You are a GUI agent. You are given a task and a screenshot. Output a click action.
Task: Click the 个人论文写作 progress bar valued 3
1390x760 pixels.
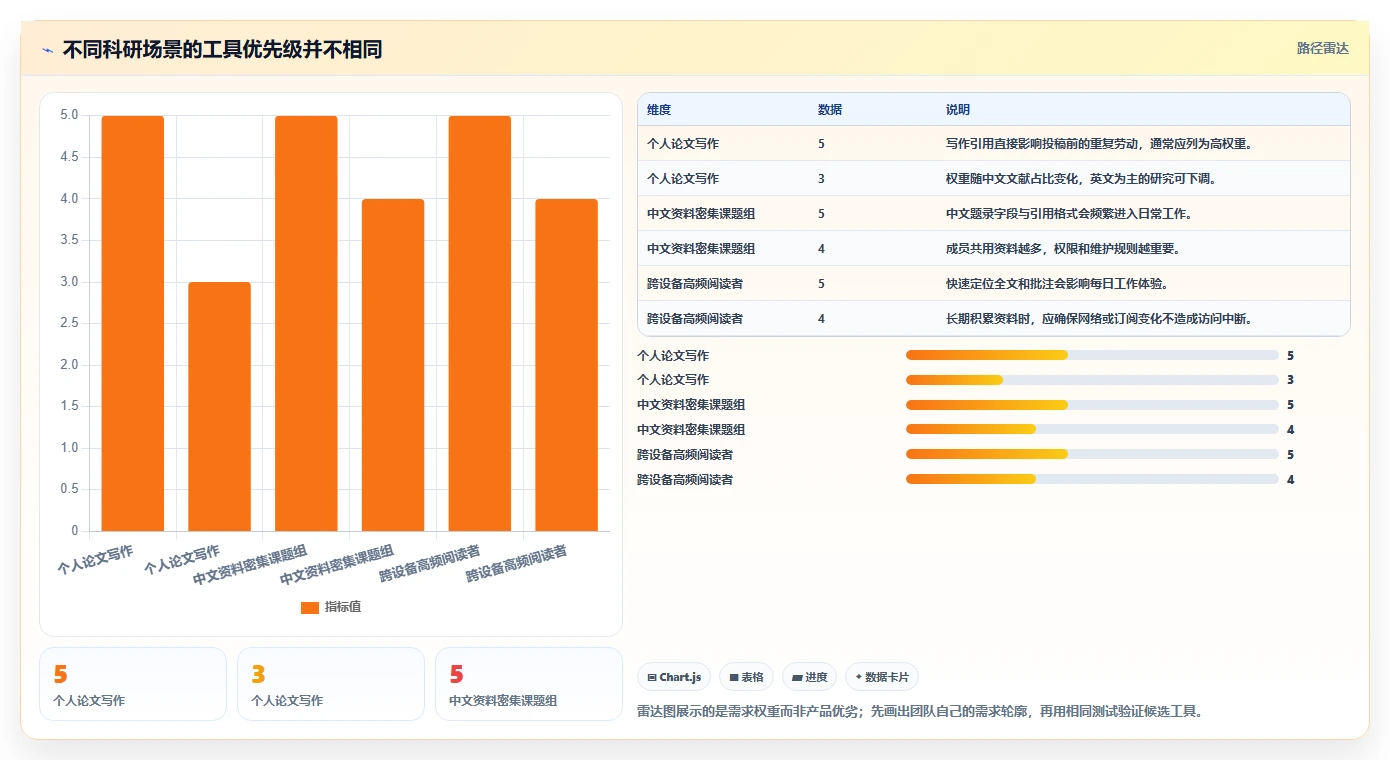(x=1092, y=380)
